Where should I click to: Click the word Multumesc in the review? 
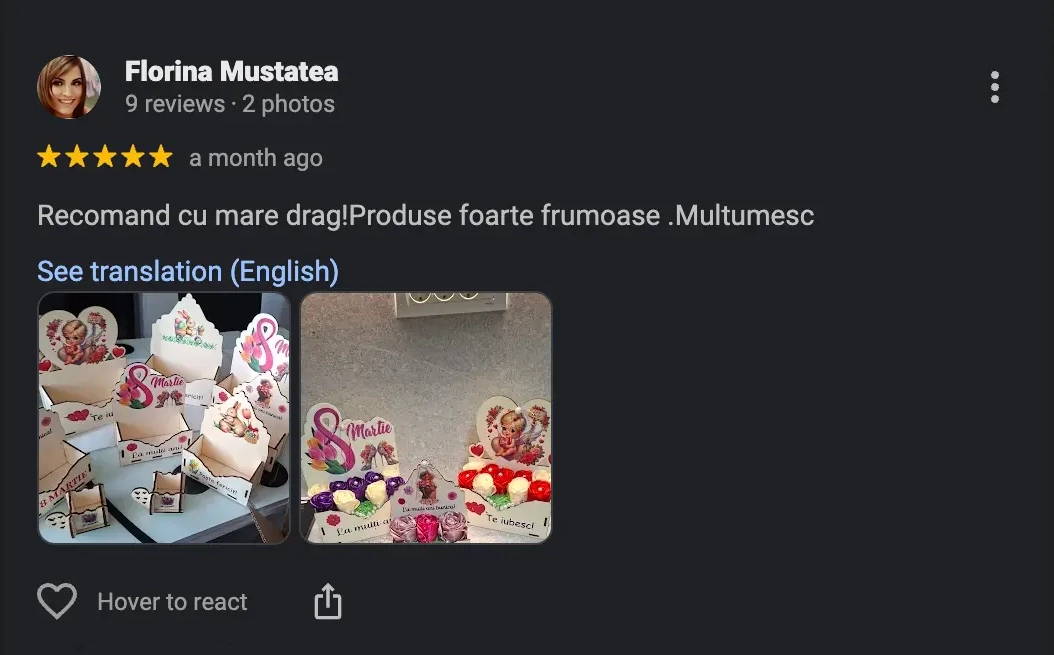(744, 216)
